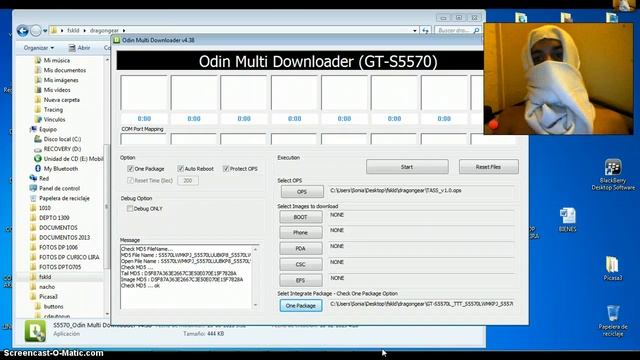Select FOTOS DP CURICO LIRA folder

pyautogui.click(x=69, y=257)
